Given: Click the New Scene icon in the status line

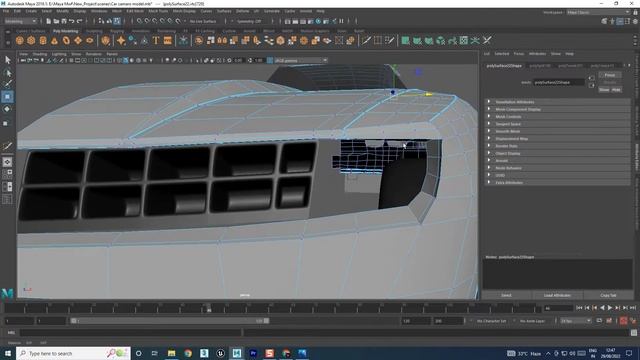Looking at the screenshot, I should click(x=49, y=21).
